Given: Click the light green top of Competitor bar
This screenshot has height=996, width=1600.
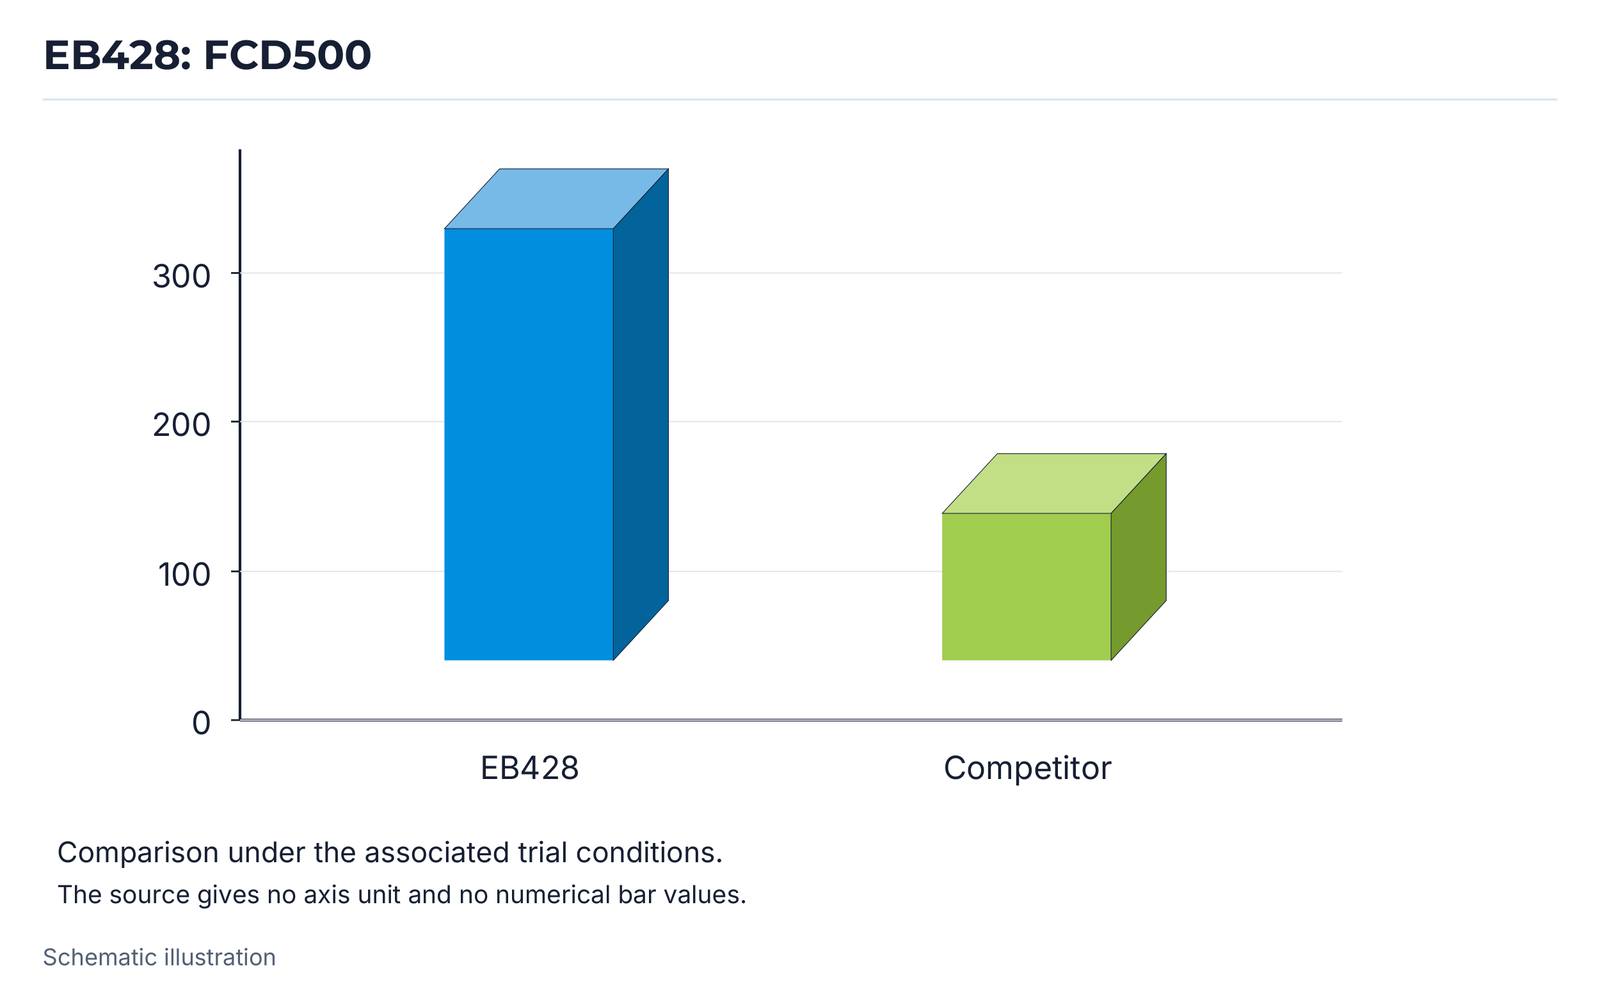Looking at the screenshot, I should click(x=1054, y=483).
